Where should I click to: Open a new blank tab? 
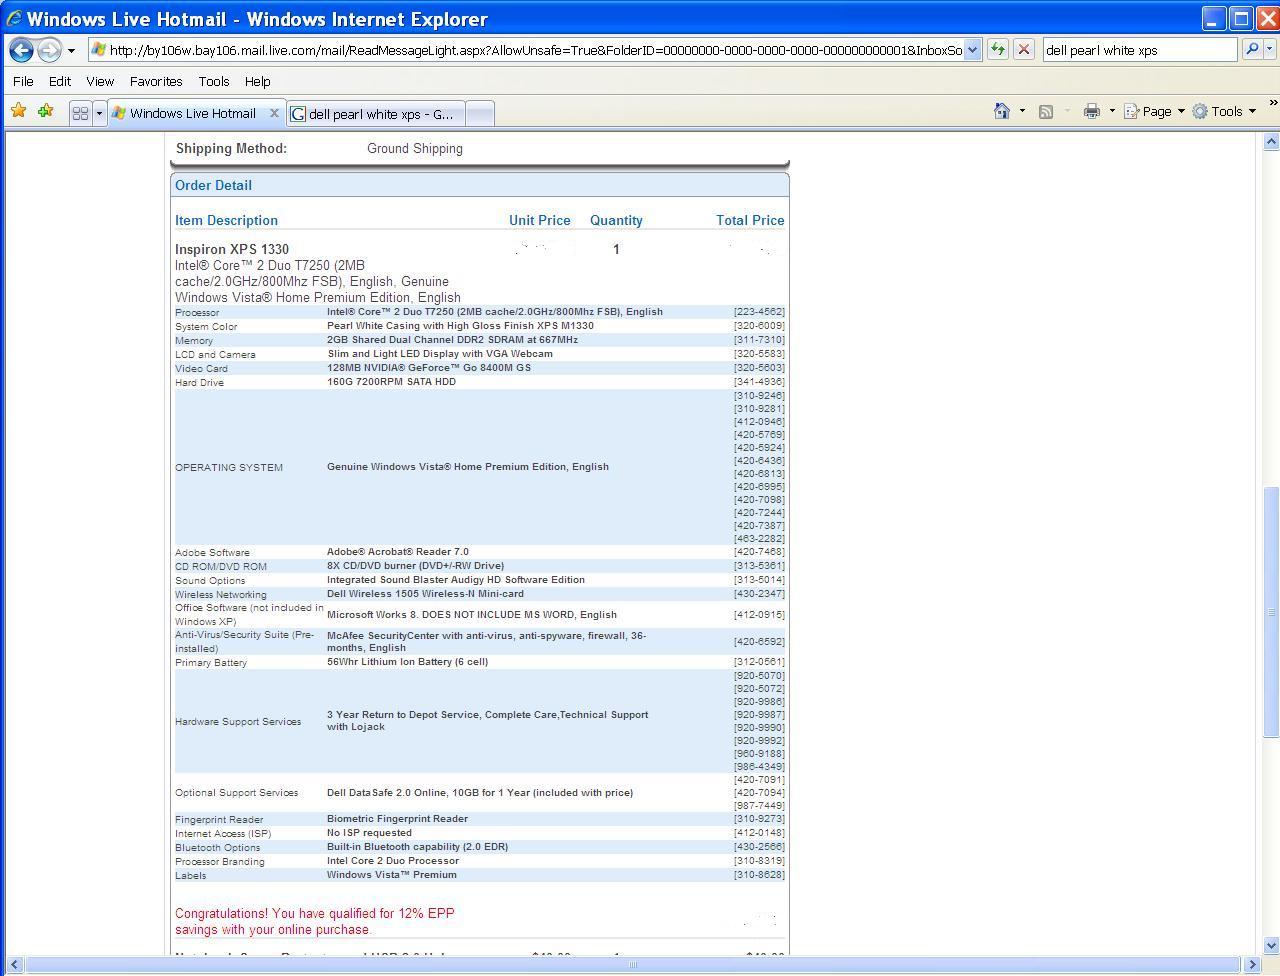pos(480,114)
